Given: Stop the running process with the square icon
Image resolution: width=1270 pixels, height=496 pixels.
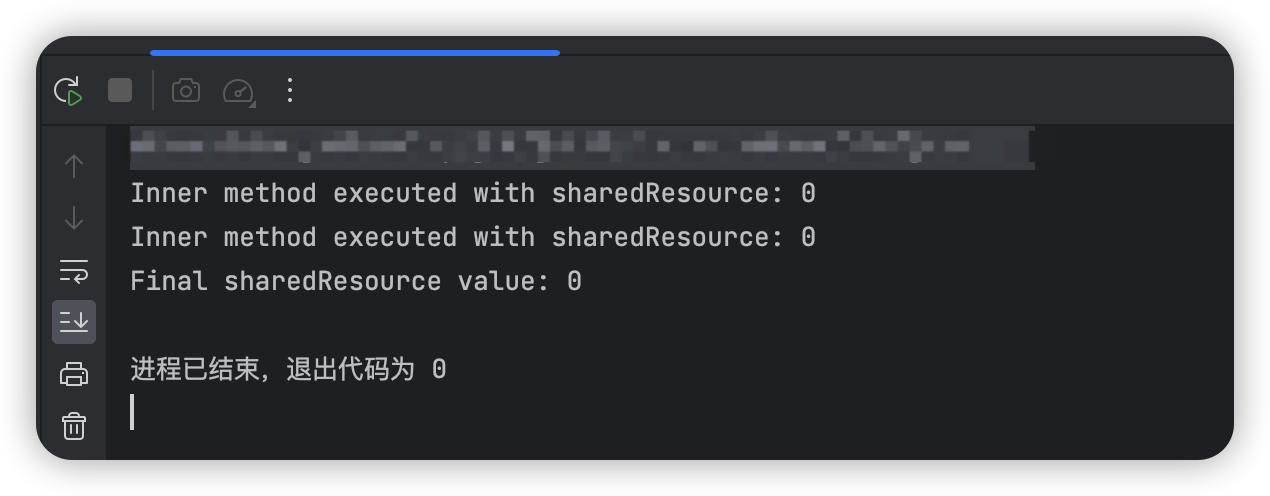Looking at the screenshot, I should (x=120, y=91).
